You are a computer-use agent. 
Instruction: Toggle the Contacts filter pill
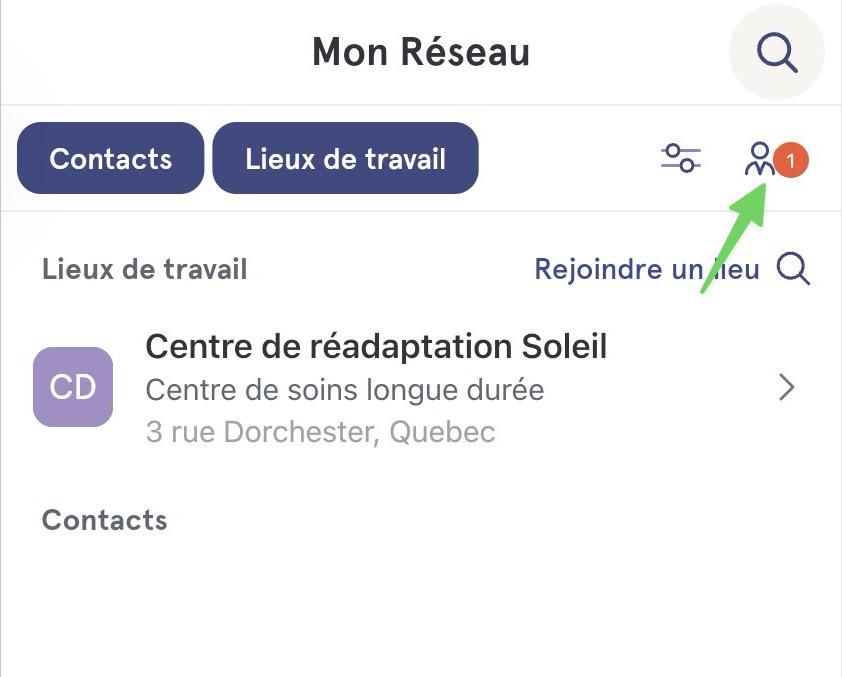pyautogui.click(x=111, y=158)
